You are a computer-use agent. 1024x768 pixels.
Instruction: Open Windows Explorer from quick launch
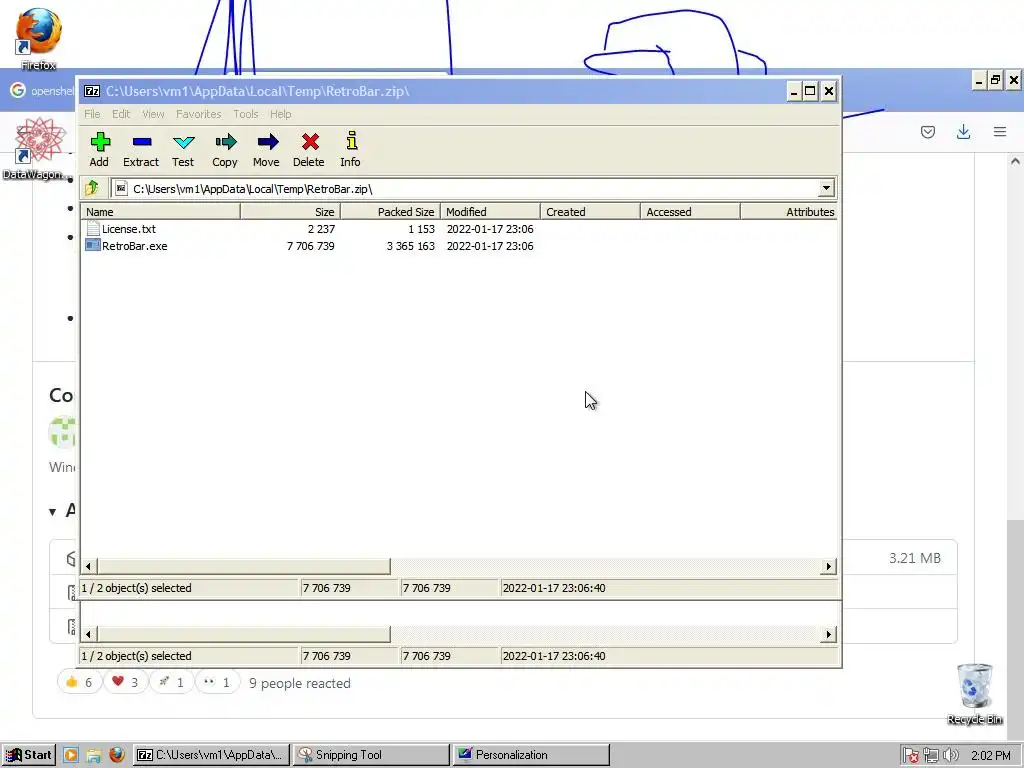click(x=93, y=755)
